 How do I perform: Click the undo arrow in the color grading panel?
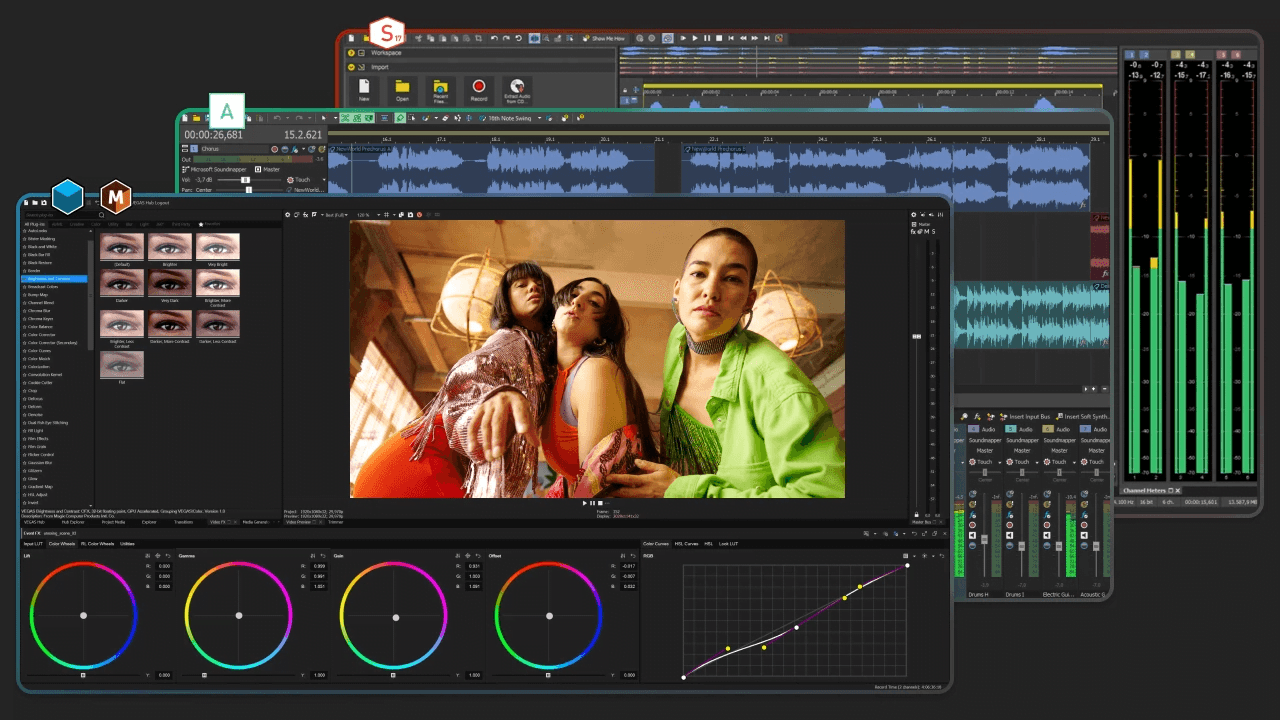point(914,533)
